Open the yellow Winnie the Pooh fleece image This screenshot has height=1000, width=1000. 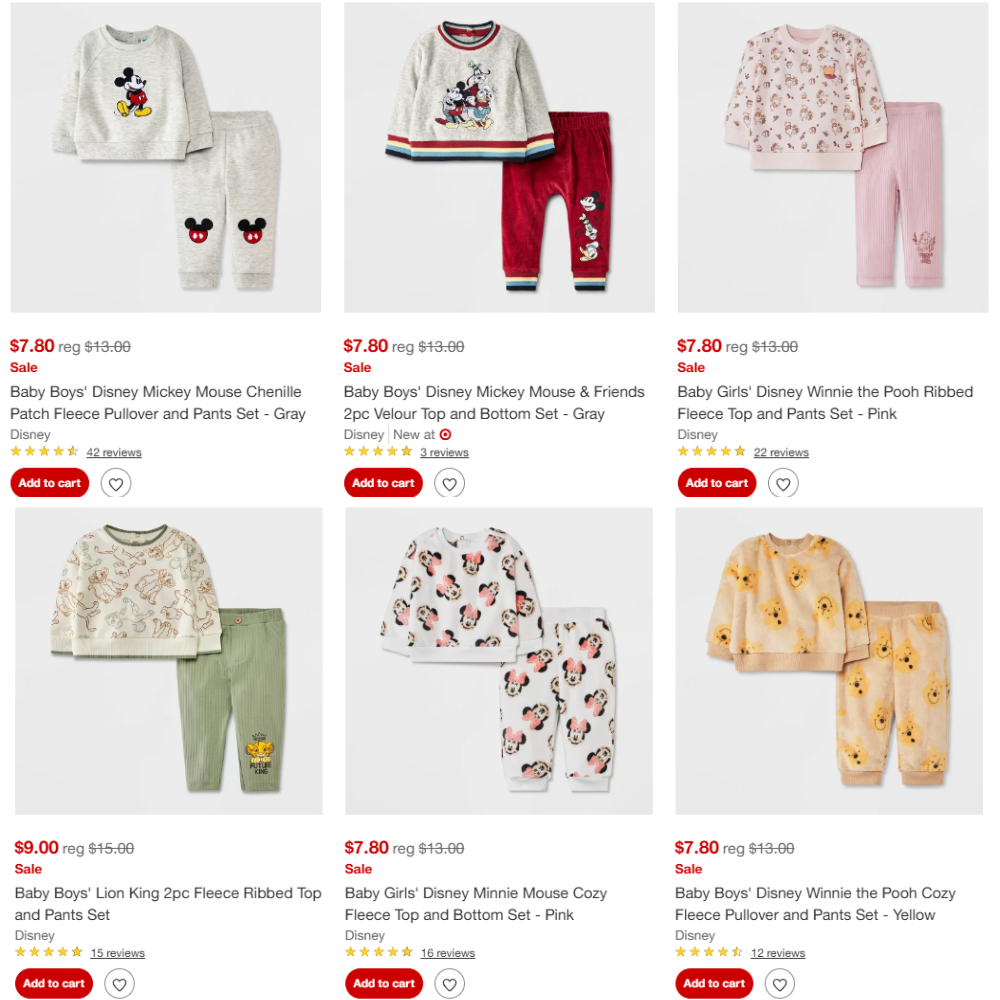coord(829,661)
